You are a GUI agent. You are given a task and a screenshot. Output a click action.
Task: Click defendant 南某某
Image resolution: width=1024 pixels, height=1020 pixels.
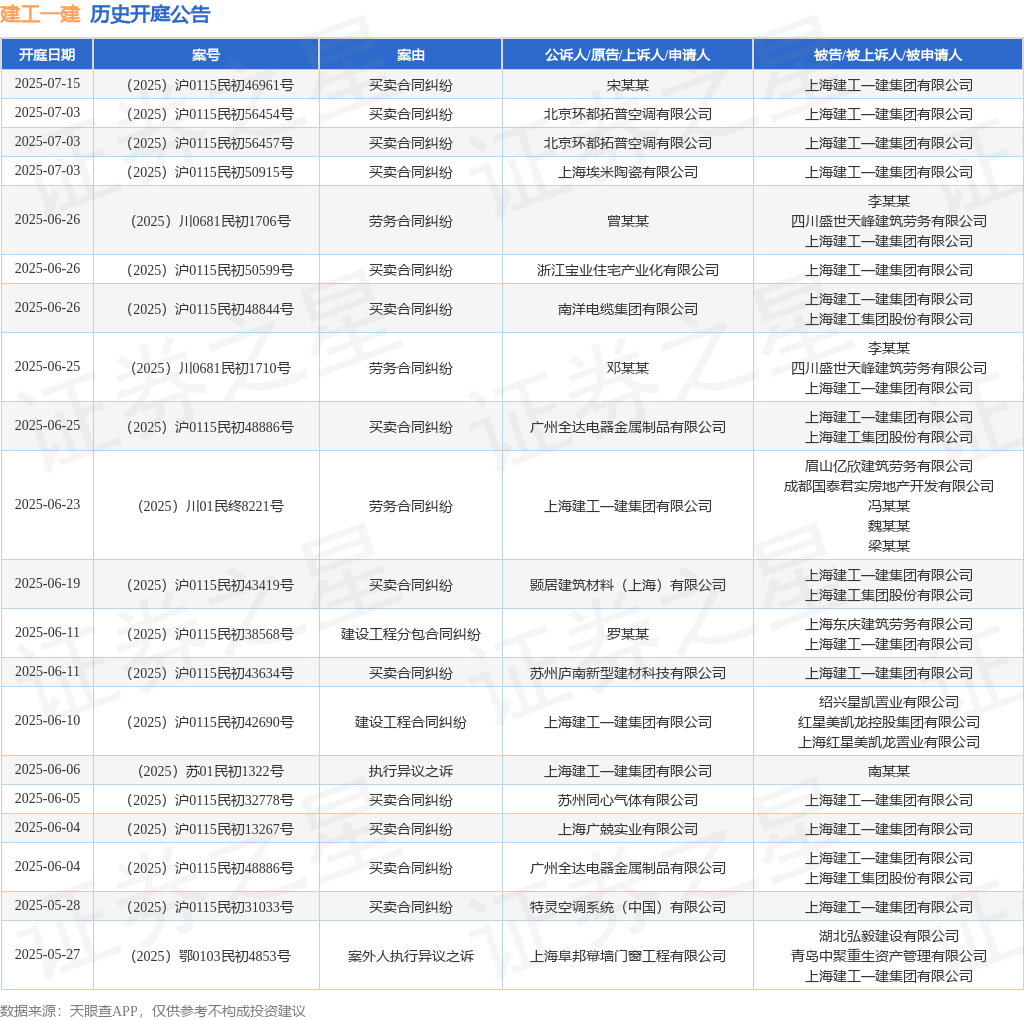point(888,772)
